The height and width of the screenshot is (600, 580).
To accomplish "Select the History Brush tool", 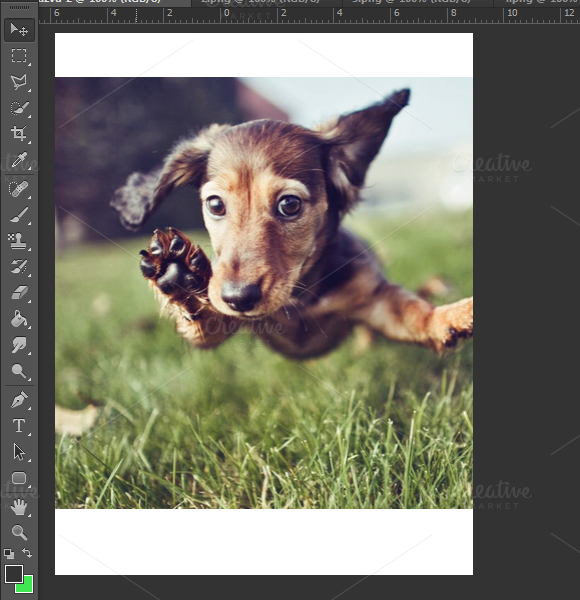I will (19, 267).
